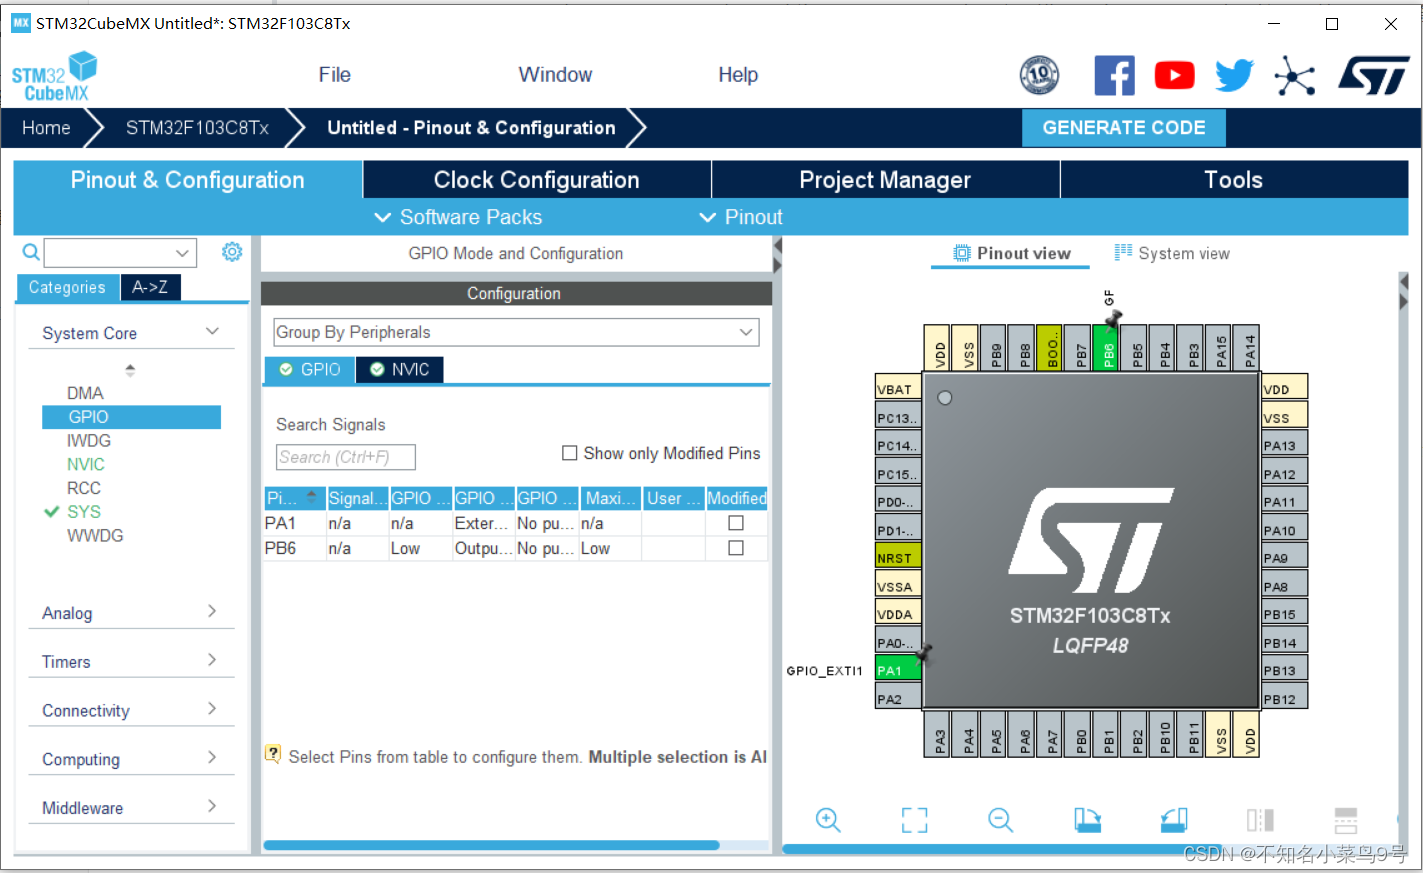The height and width of the screenshot is (873, 1423).
Task: Open the YouTube link icon
Action: pos(1174,75)
